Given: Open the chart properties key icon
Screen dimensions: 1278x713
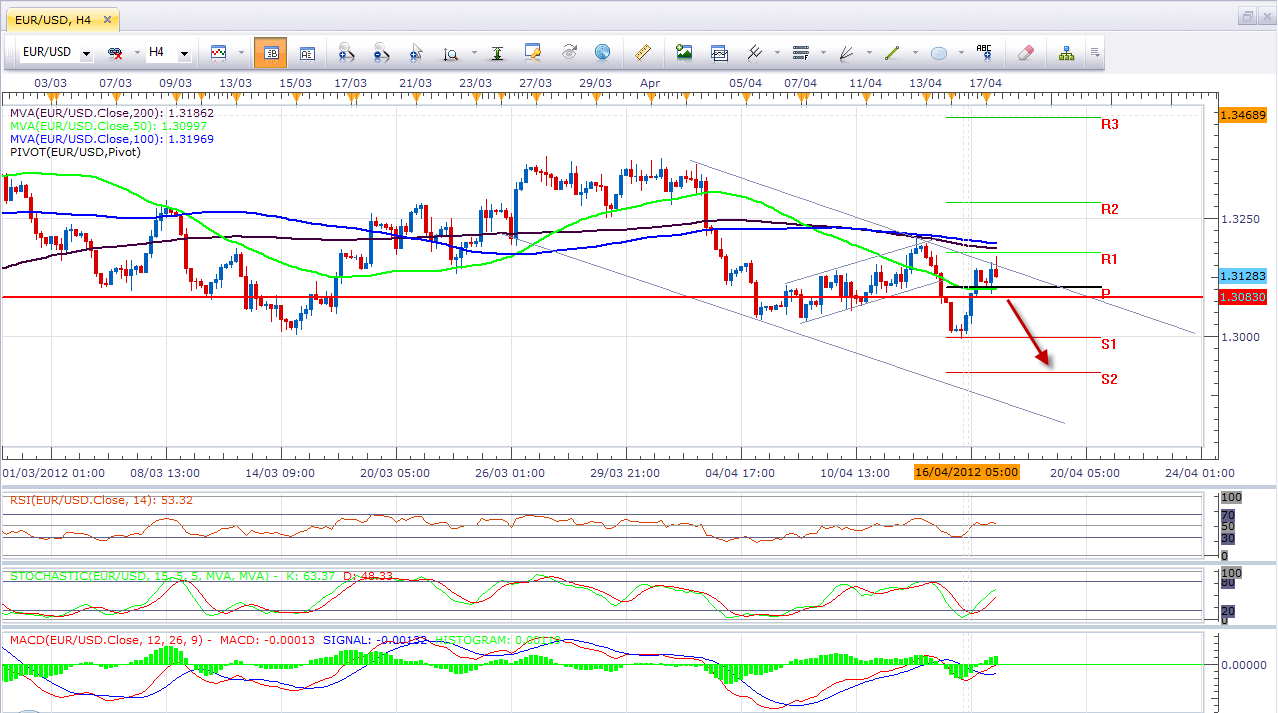Looking at the screenshot, I should (x=533, y=52).
